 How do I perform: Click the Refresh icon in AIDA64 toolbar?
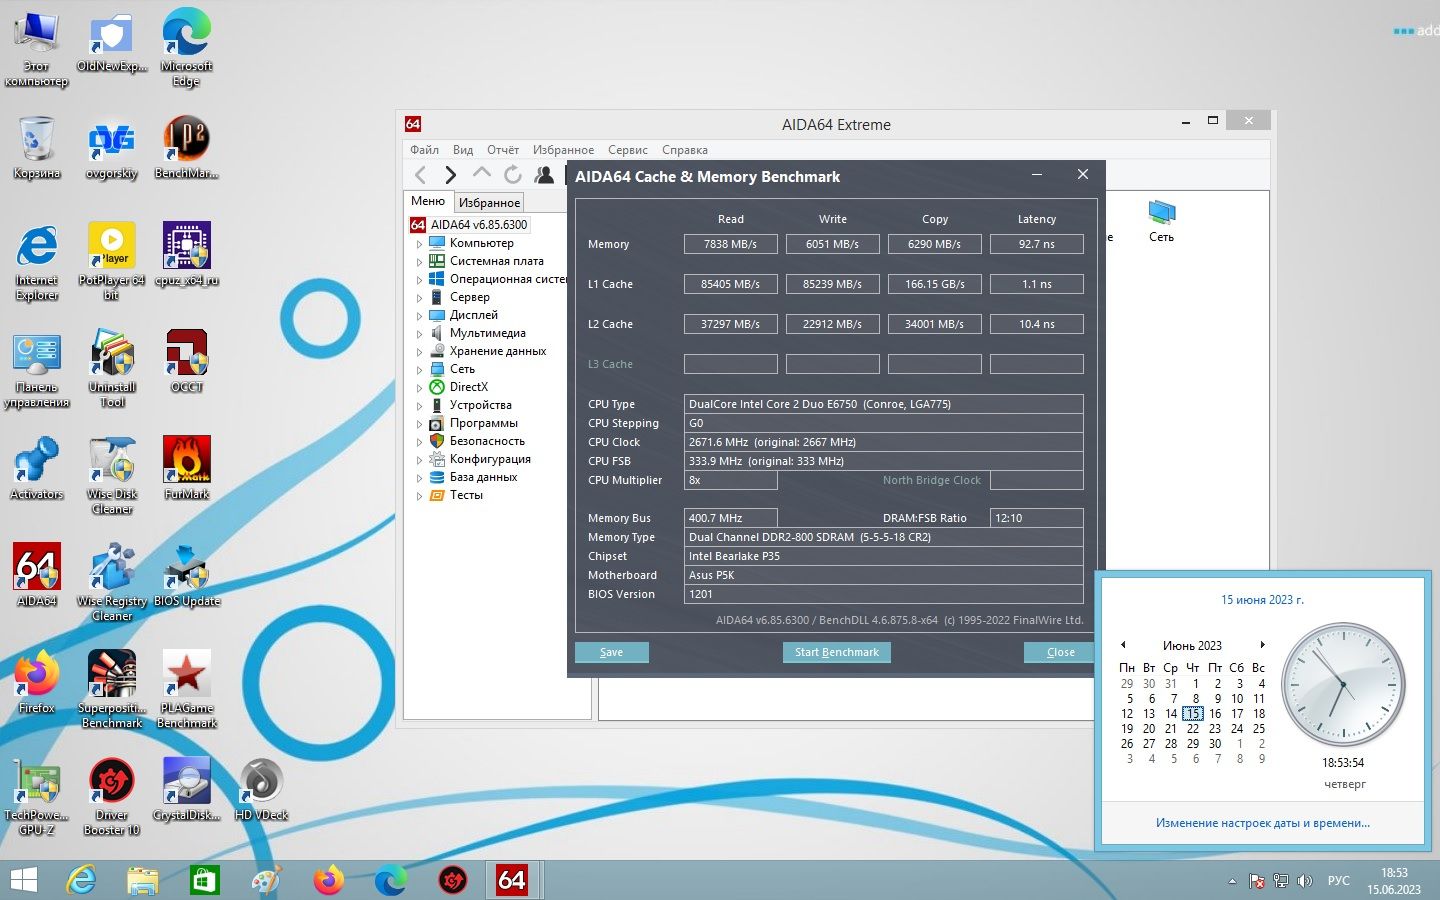click(513, 175)
